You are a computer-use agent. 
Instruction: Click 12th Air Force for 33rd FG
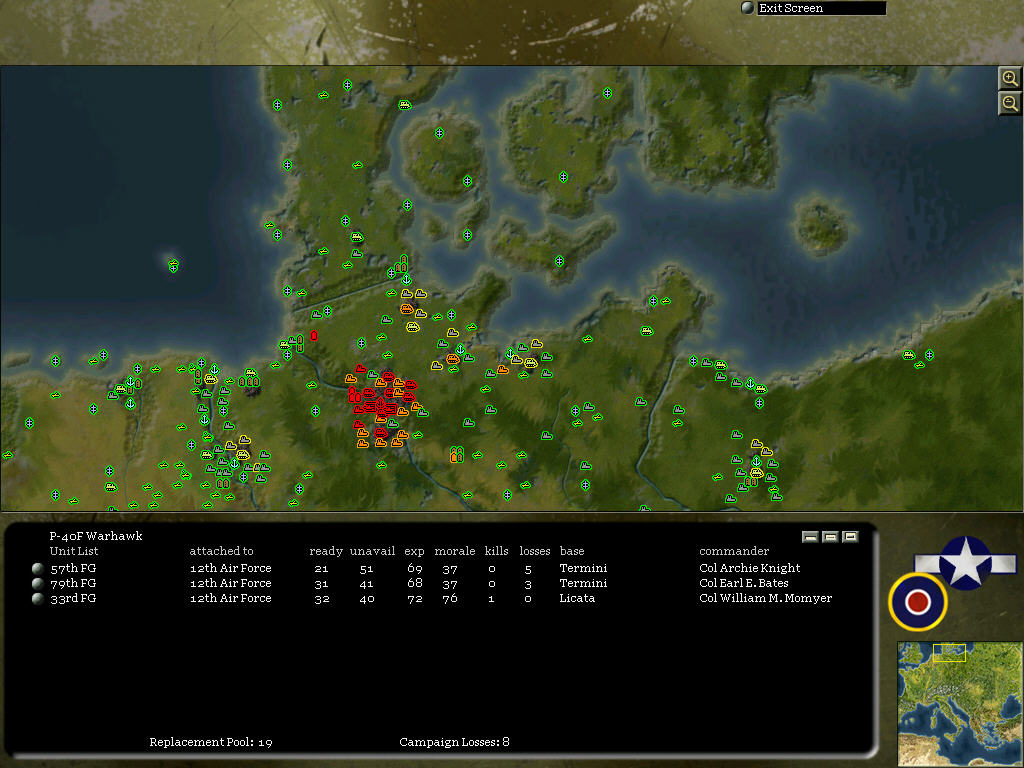tap(231, 598)
